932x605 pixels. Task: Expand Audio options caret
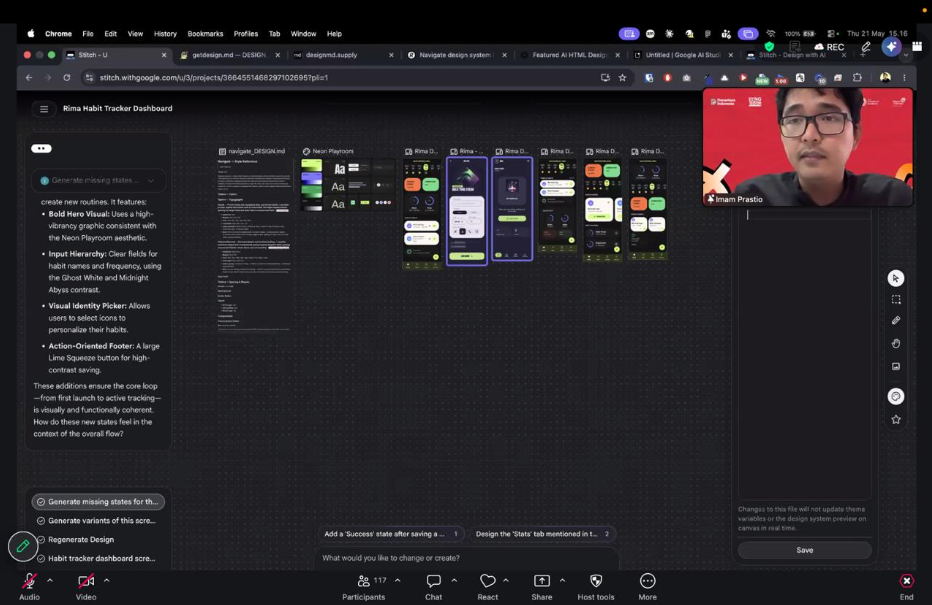point(50,580)
